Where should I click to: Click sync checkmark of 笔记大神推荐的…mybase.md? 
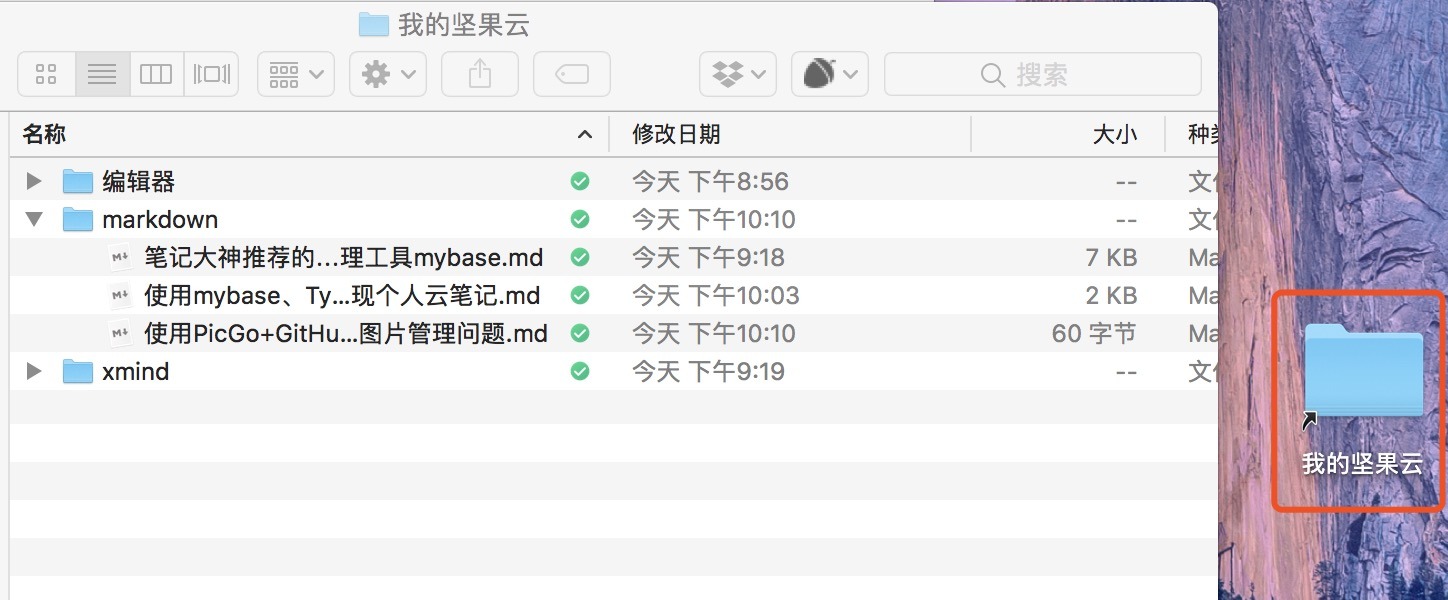[580, 257]
